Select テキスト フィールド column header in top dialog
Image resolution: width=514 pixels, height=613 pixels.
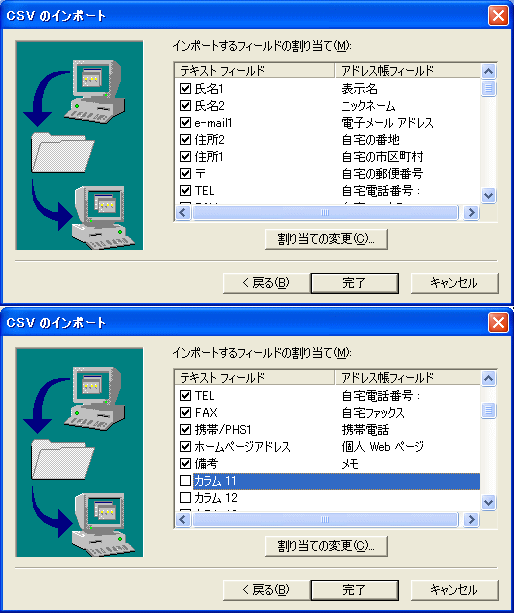255,71
